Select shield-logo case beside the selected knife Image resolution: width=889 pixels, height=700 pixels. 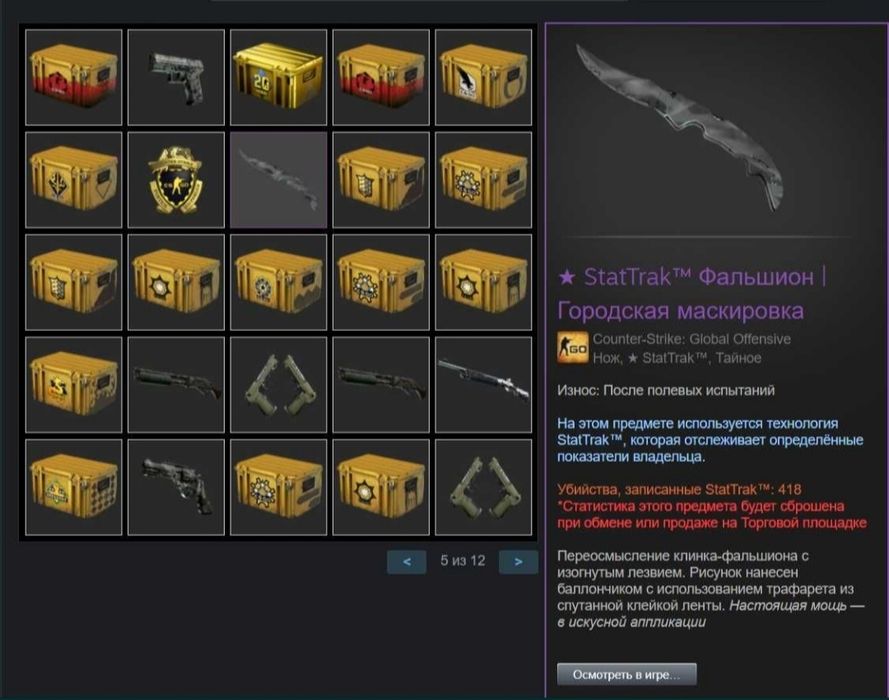[x=381, y=180]
